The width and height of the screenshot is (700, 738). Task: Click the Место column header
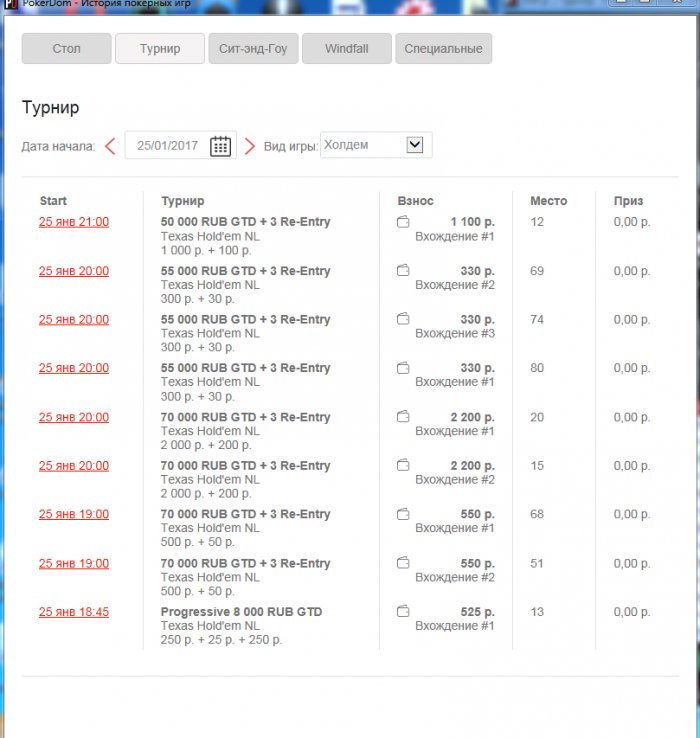pos(548,201)
